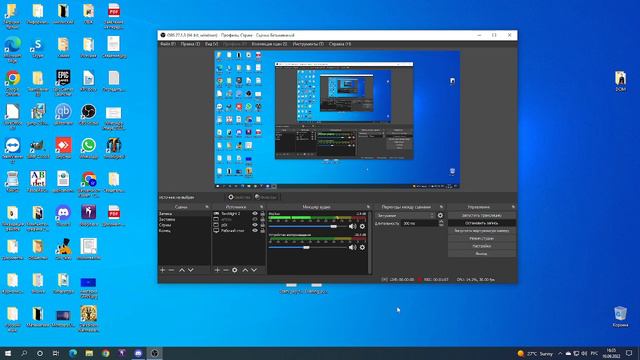Toggle visibility eye of second source row
The width and height of the screenshot is (640, 360).
[255, 219]
